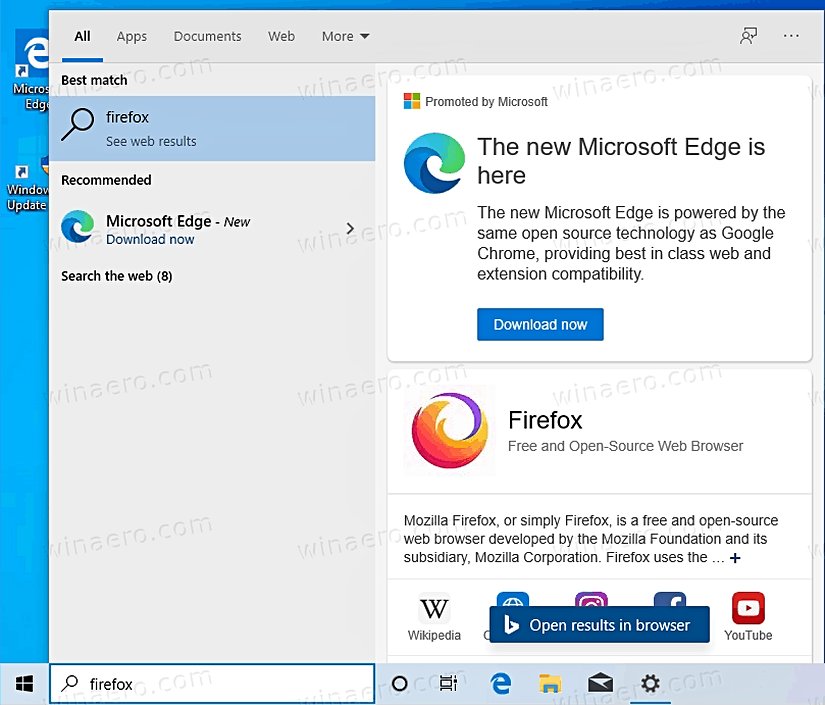This screenshot has height=705, width=825.
Task: Switch to the Apps search tab
Action: 131,36
